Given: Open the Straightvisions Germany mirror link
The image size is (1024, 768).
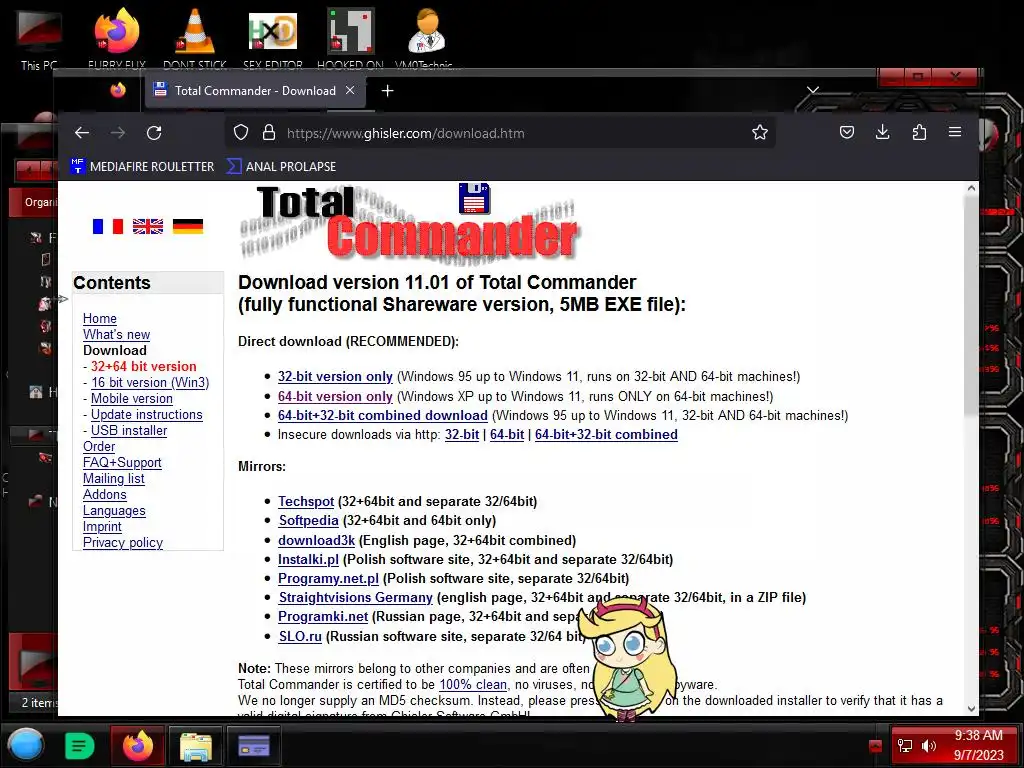Looking at the screenshot, I should point(355,598).
